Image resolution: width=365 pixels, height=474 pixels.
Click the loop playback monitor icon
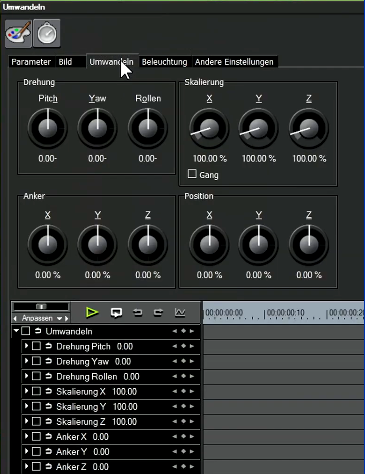[x=116, y=313]
